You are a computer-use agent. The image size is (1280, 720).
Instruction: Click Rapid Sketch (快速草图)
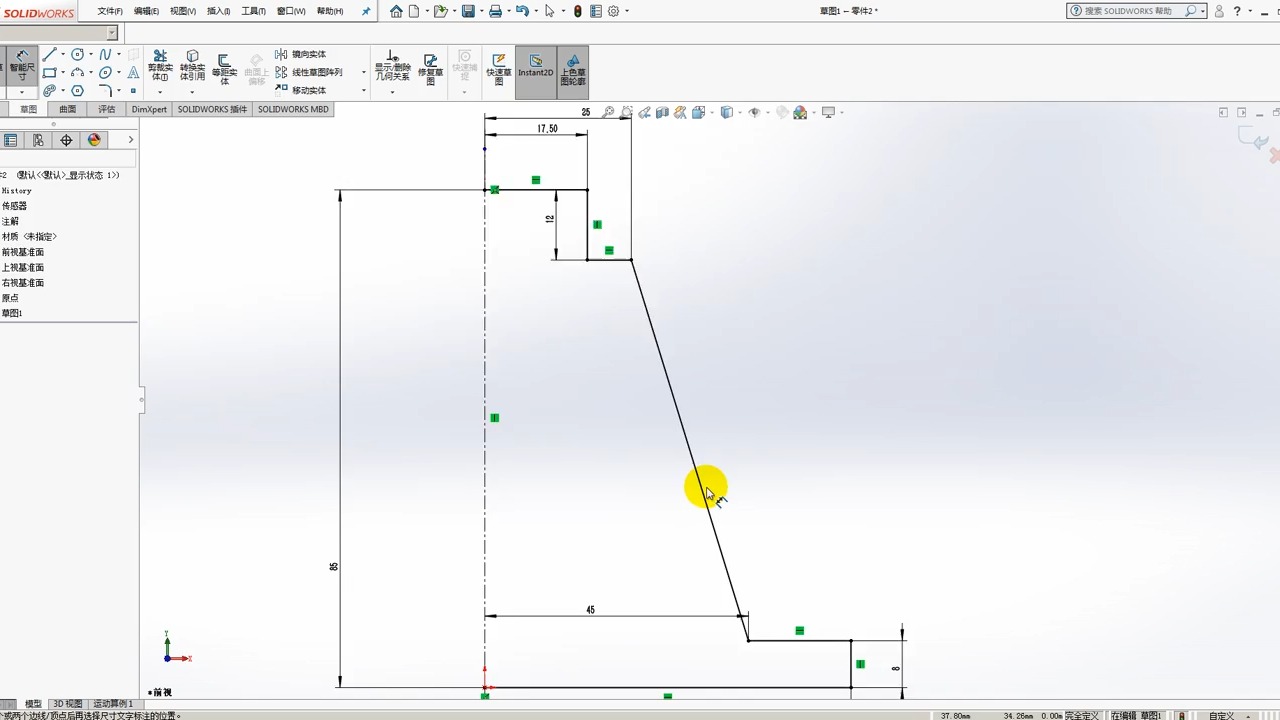[x=498, y=69]
